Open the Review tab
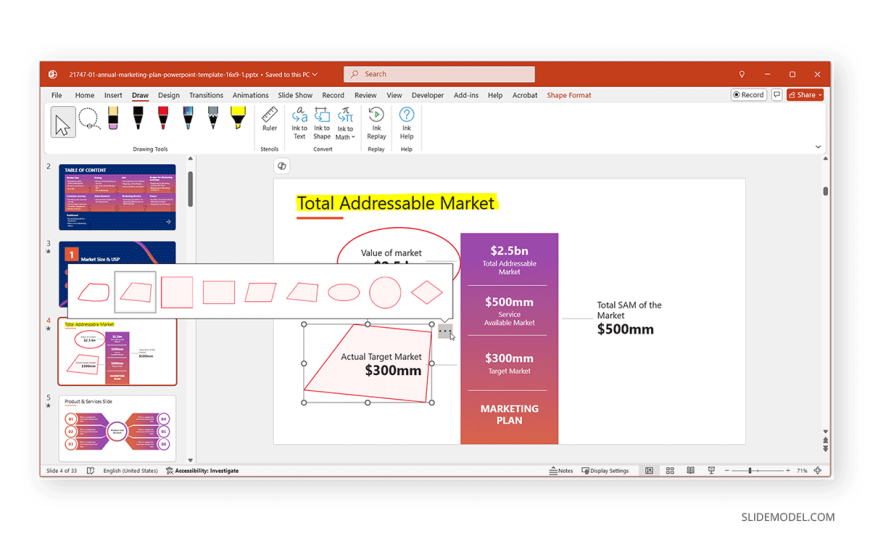Screen dimensions: 870x539 click(x=366, y=95)
